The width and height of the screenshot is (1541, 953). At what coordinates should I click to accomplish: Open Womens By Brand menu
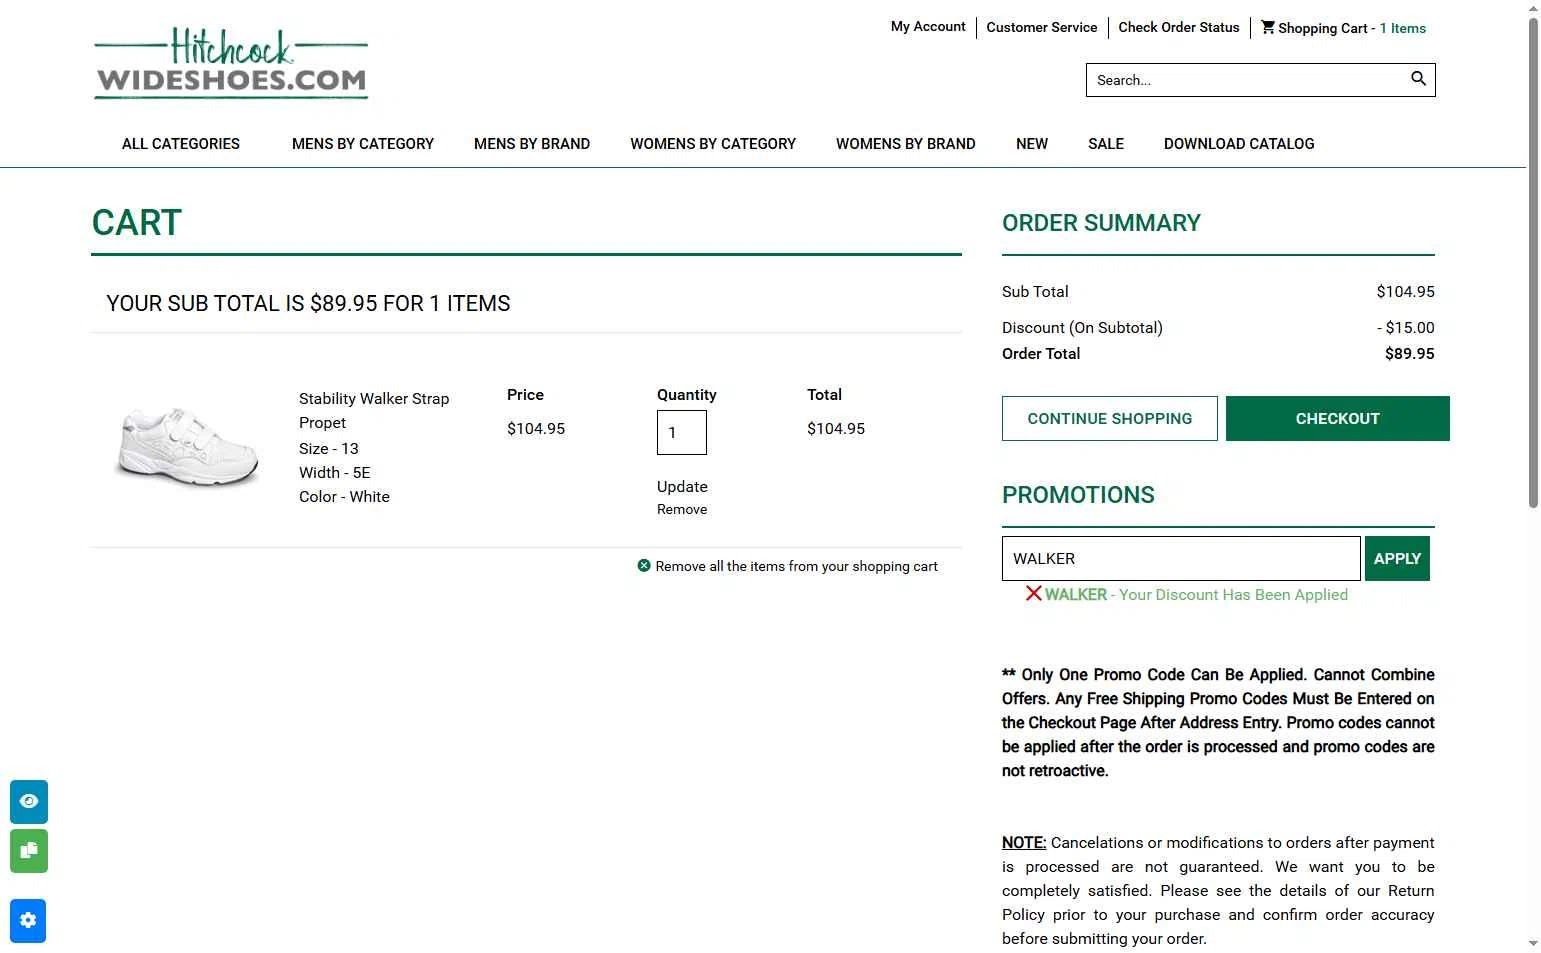(906, 144)
